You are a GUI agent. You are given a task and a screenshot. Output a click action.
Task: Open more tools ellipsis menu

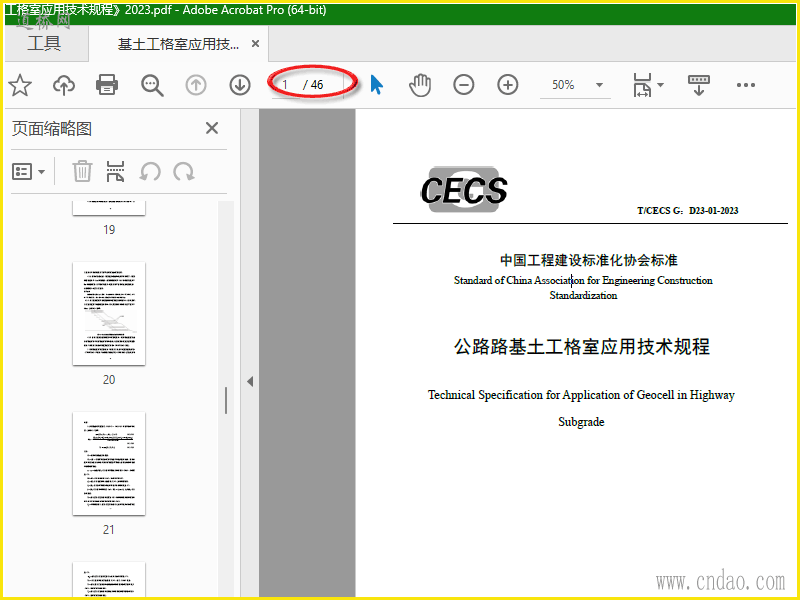[x=745, y=85]
